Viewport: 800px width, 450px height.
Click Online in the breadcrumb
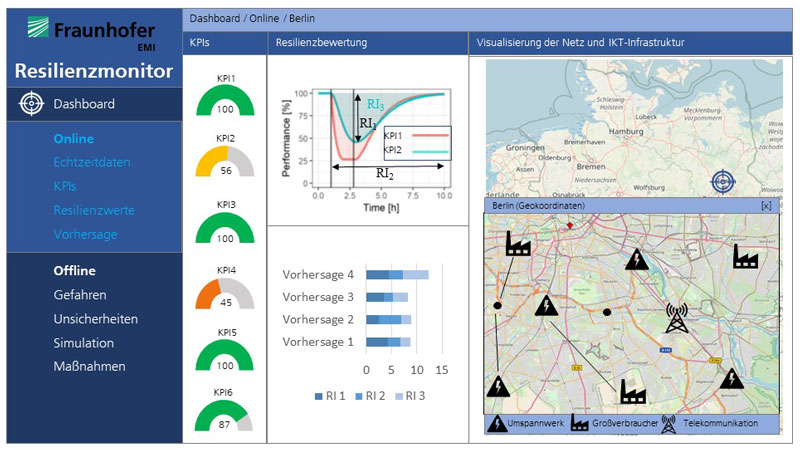click(264, 18)
